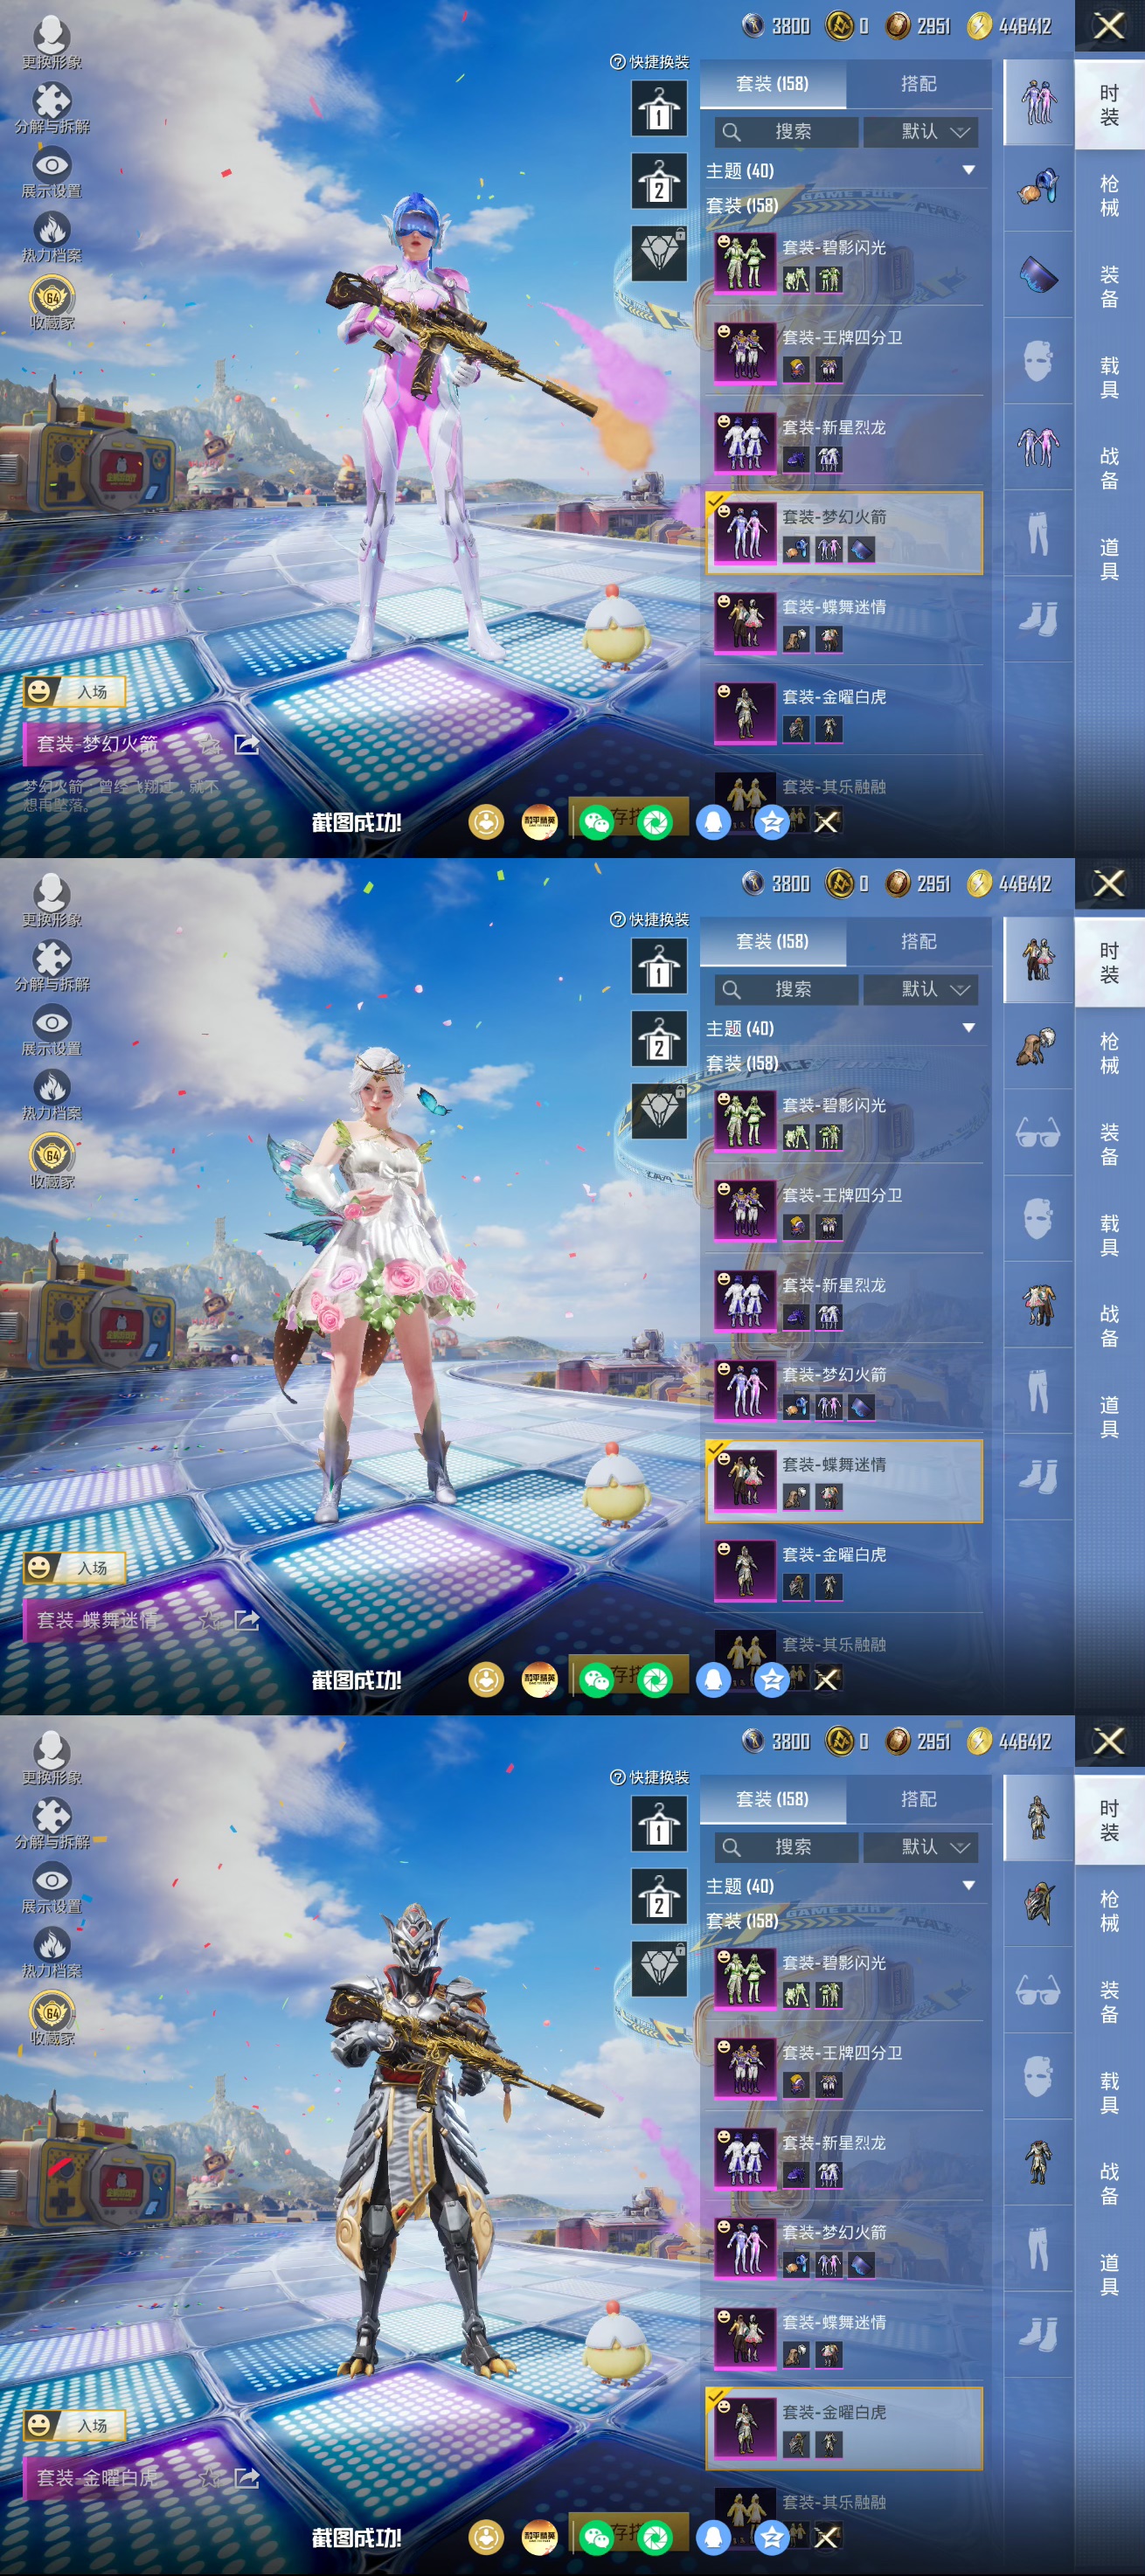The image size is (1145, 2576).
Task: Toggle 展示设置 eye in the bottom panel
Action: 52,1888
